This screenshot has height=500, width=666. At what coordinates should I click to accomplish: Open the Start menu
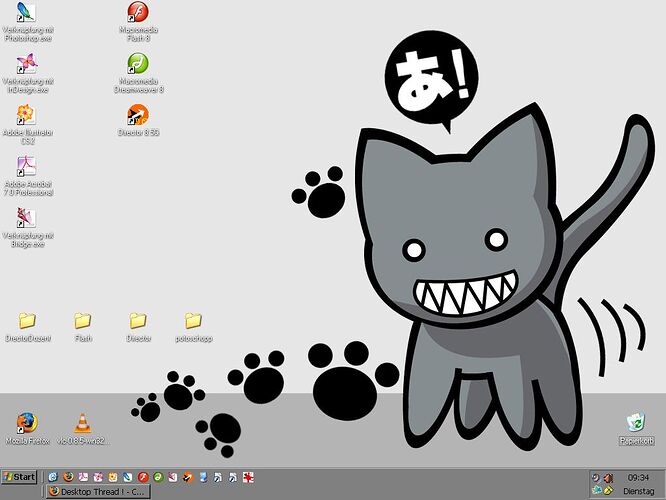pos(19,477)
